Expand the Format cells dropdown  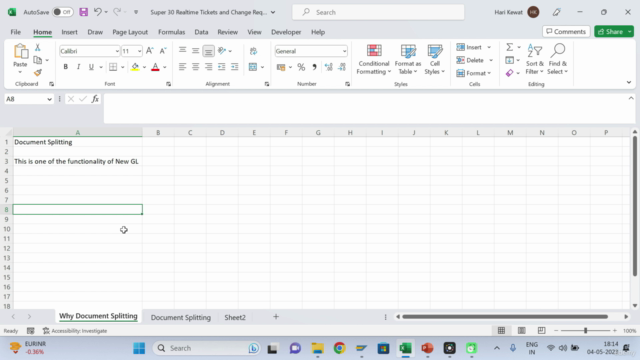click(489, 73)
